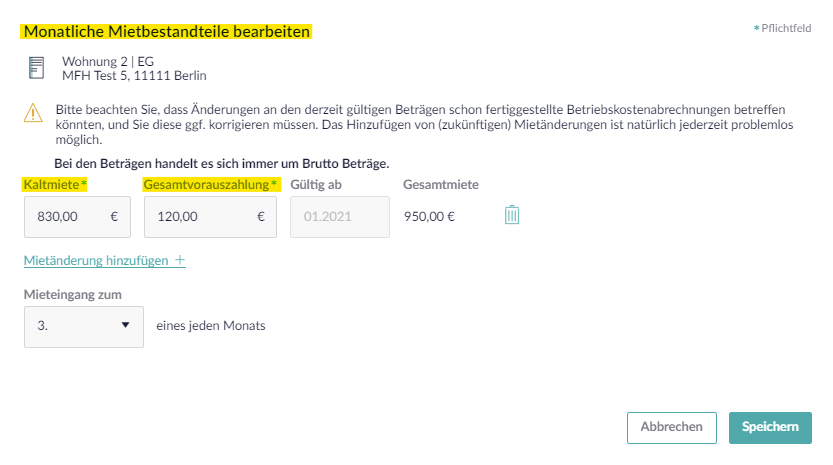This screenshot has width=833, height=465.
Task: Click the Monatliche Mietbestandteile bearbeiten heading
Action: point(166,31)
